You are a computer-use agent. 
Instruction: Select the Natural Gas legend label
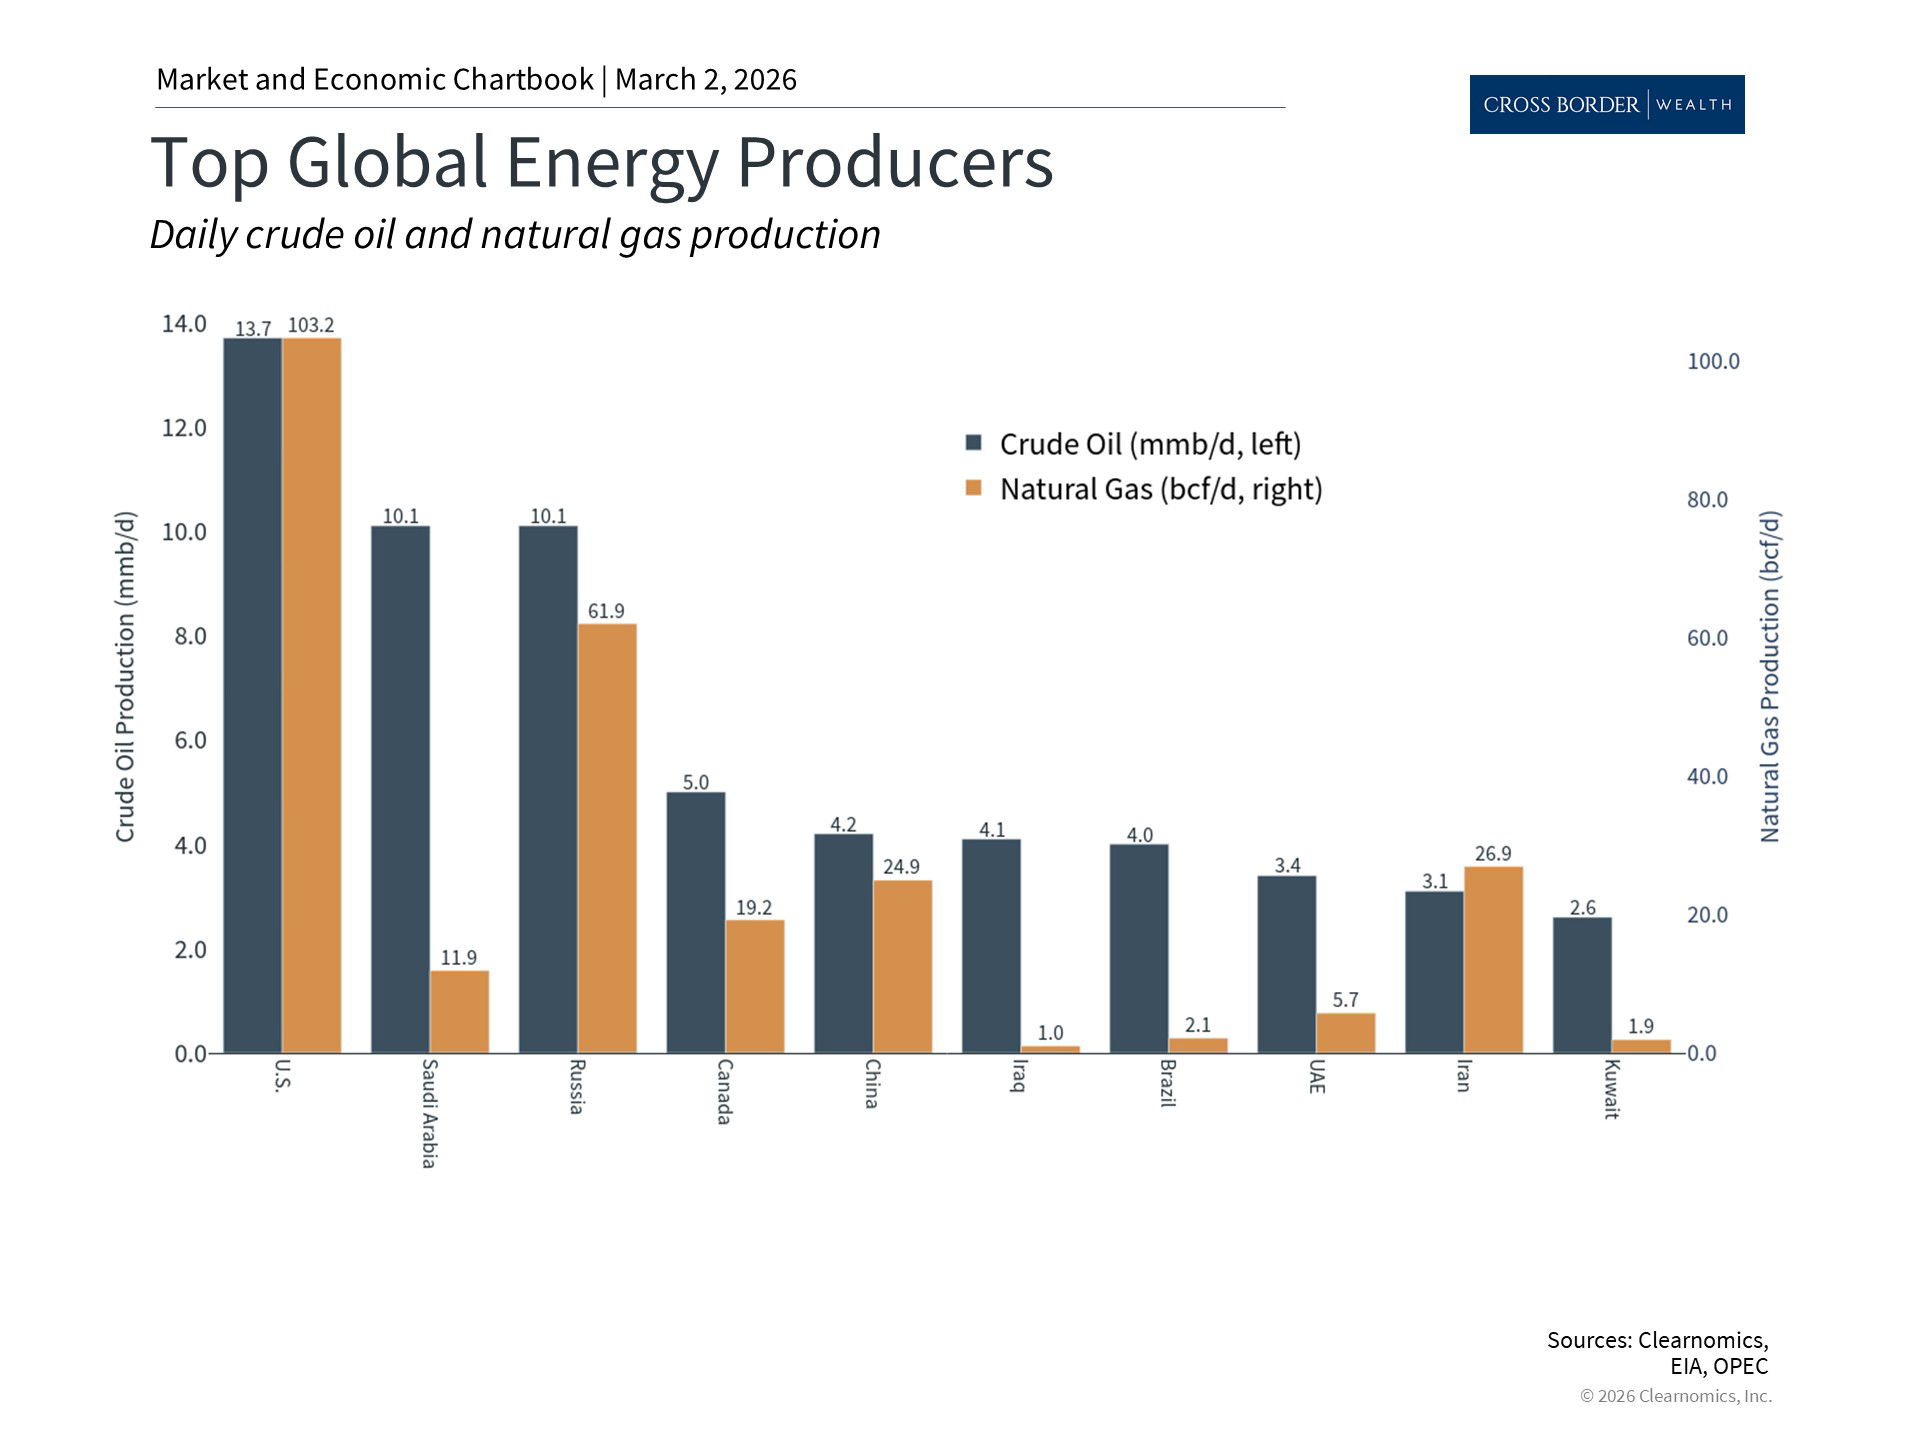click(x=1160, y=489)
